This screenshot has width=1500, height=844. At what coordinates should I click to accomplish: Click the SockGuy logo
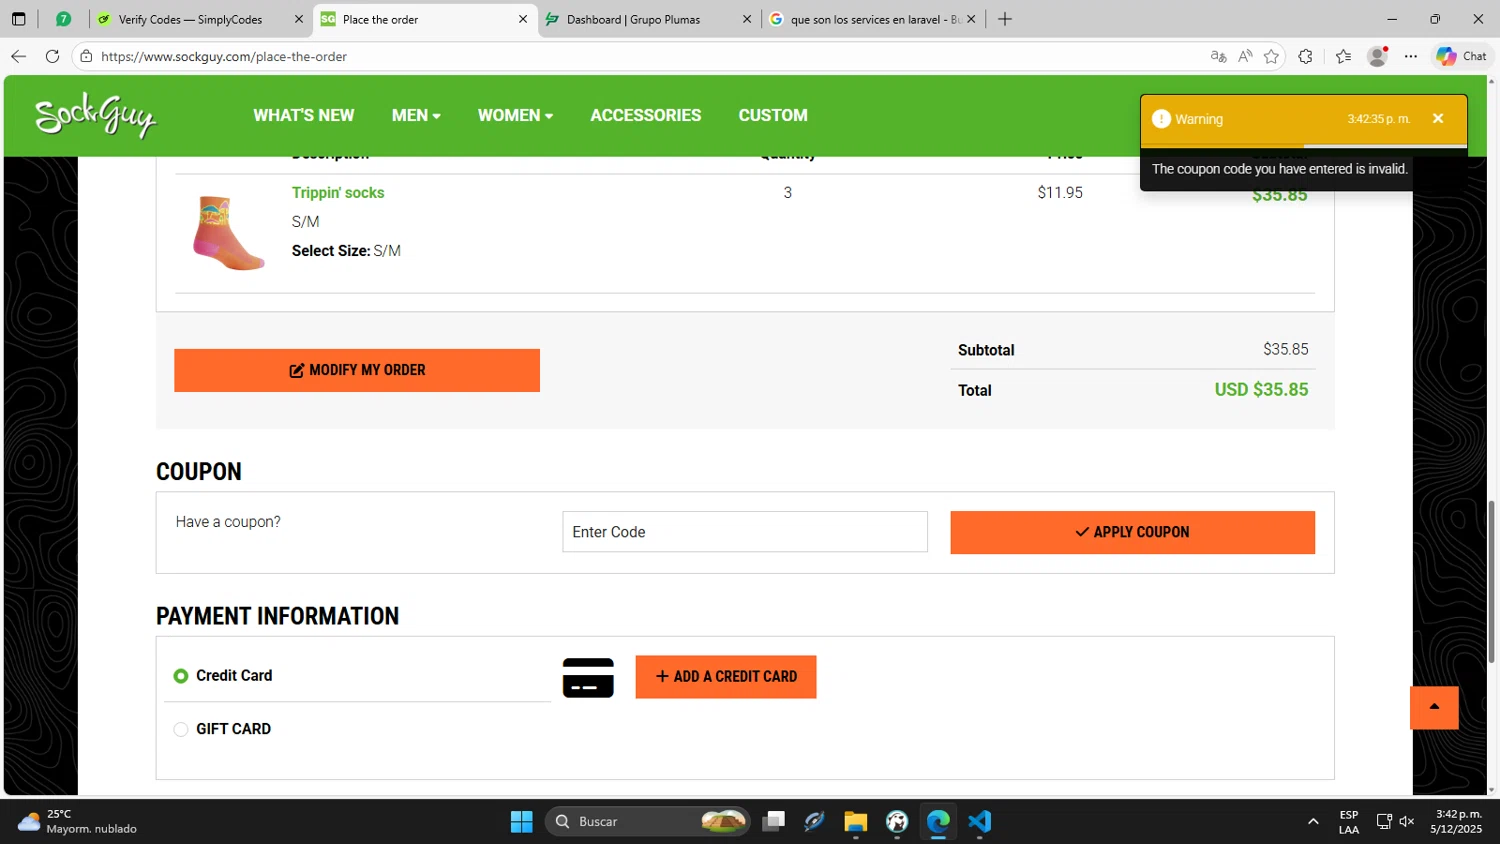click(x=96, y=116)
